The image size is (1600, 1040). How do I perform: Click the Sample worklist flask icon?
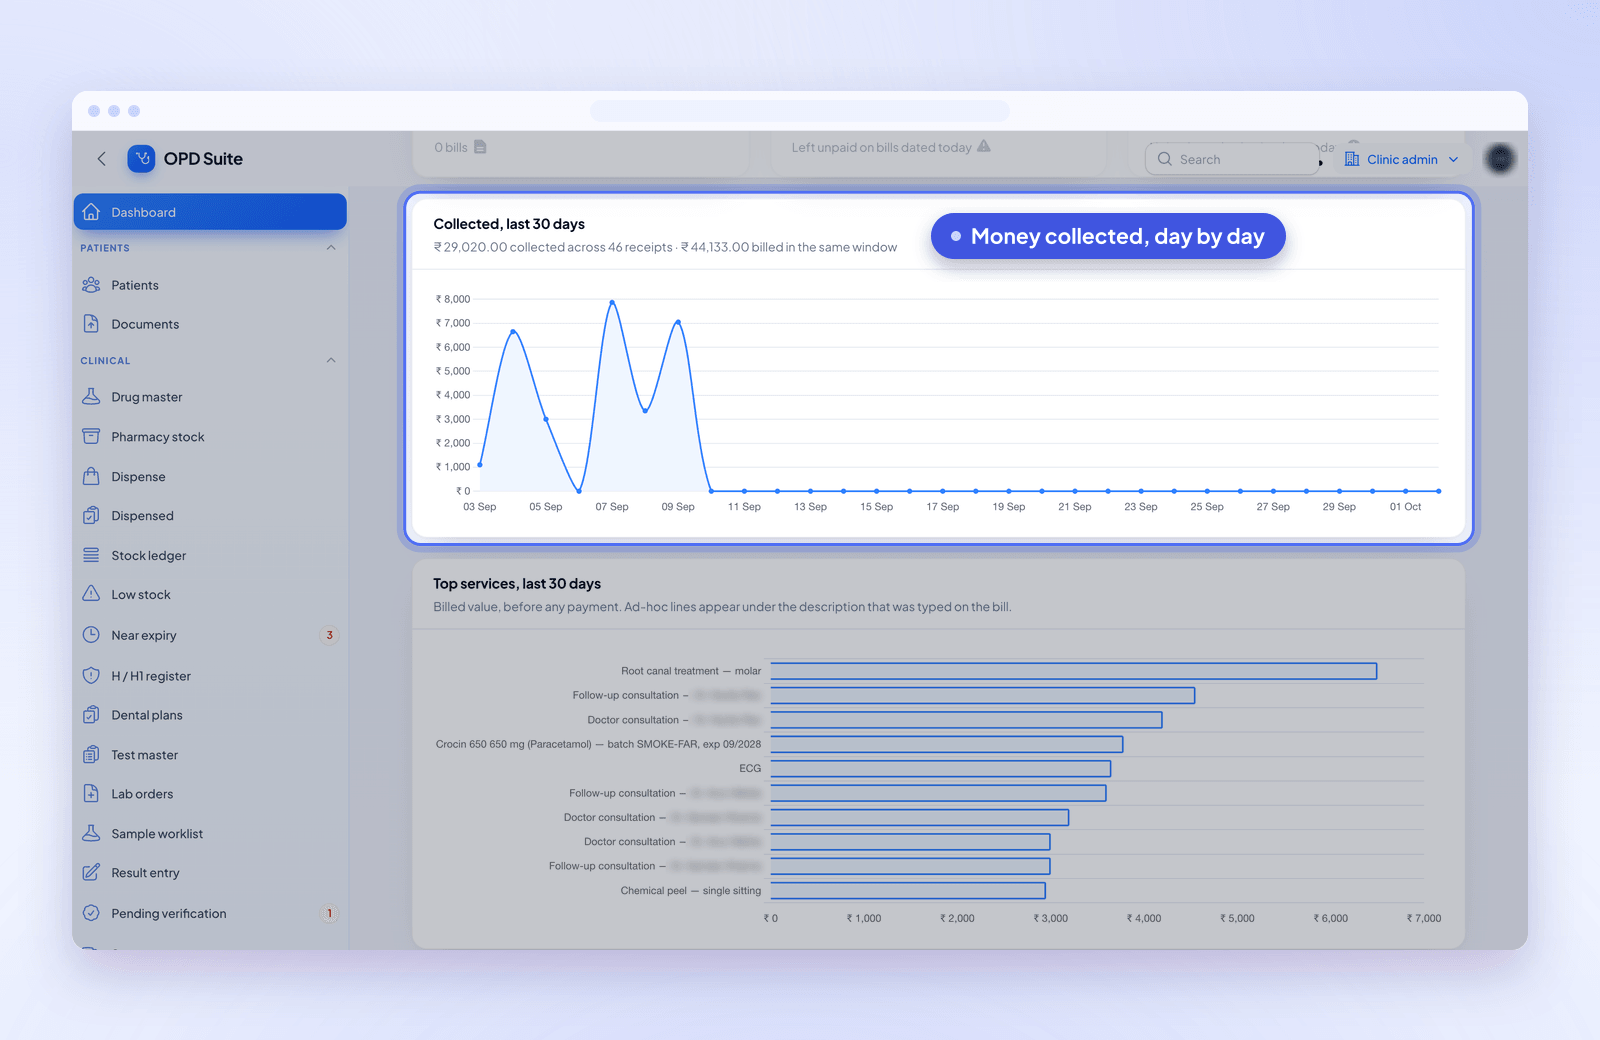91,833
